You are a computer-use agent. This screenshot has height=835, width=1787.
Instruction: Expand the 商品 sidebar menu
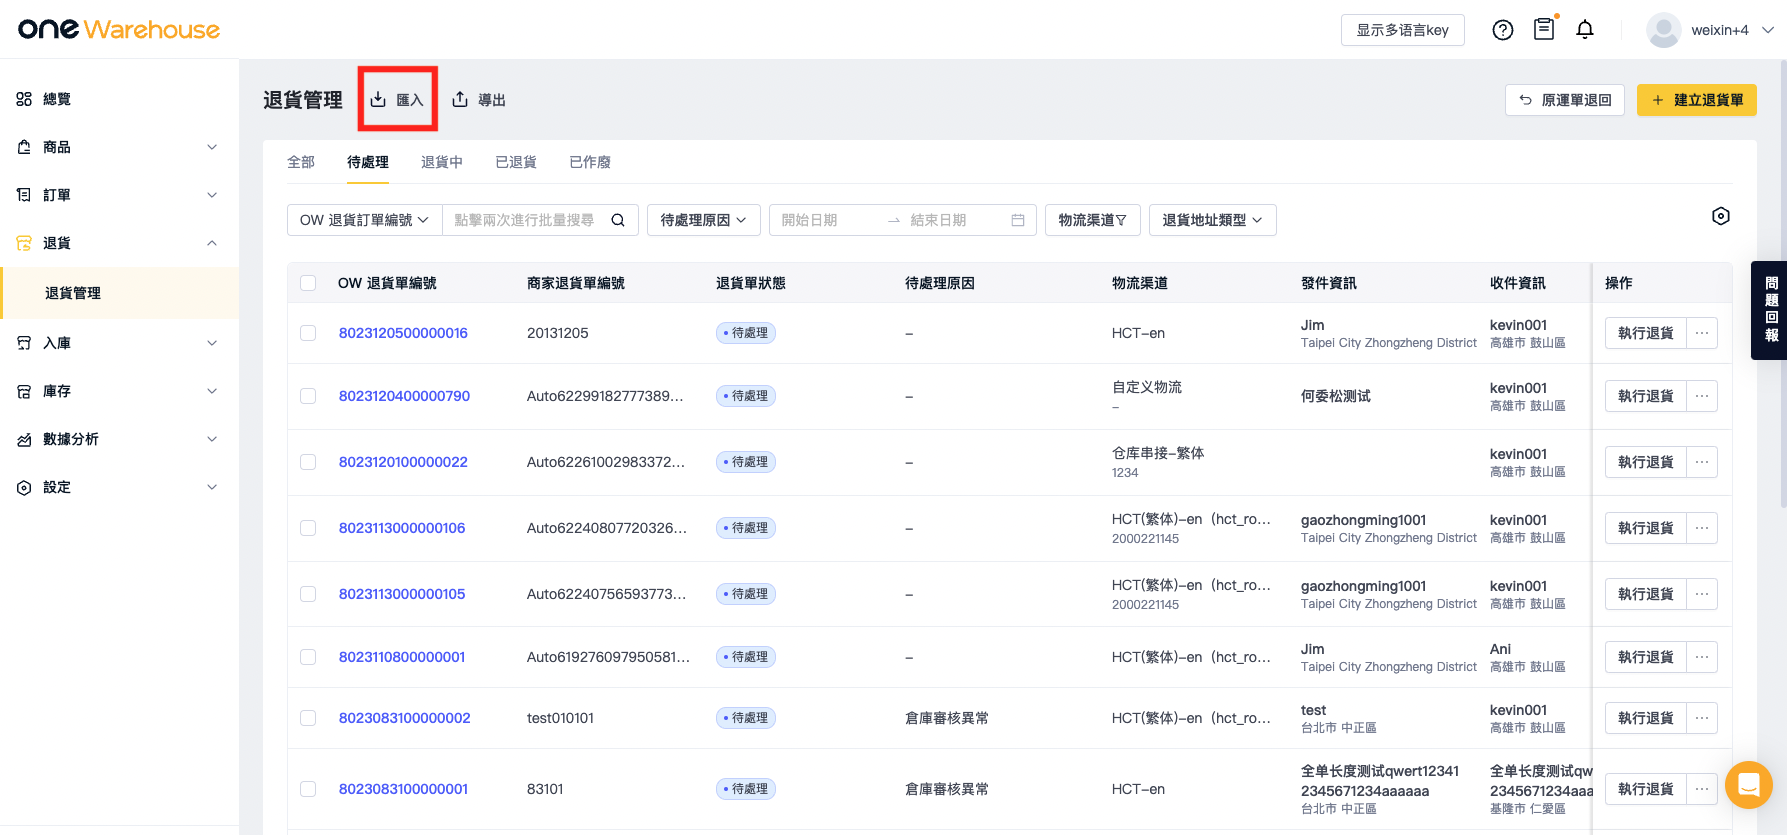click(x=119, y=147)
